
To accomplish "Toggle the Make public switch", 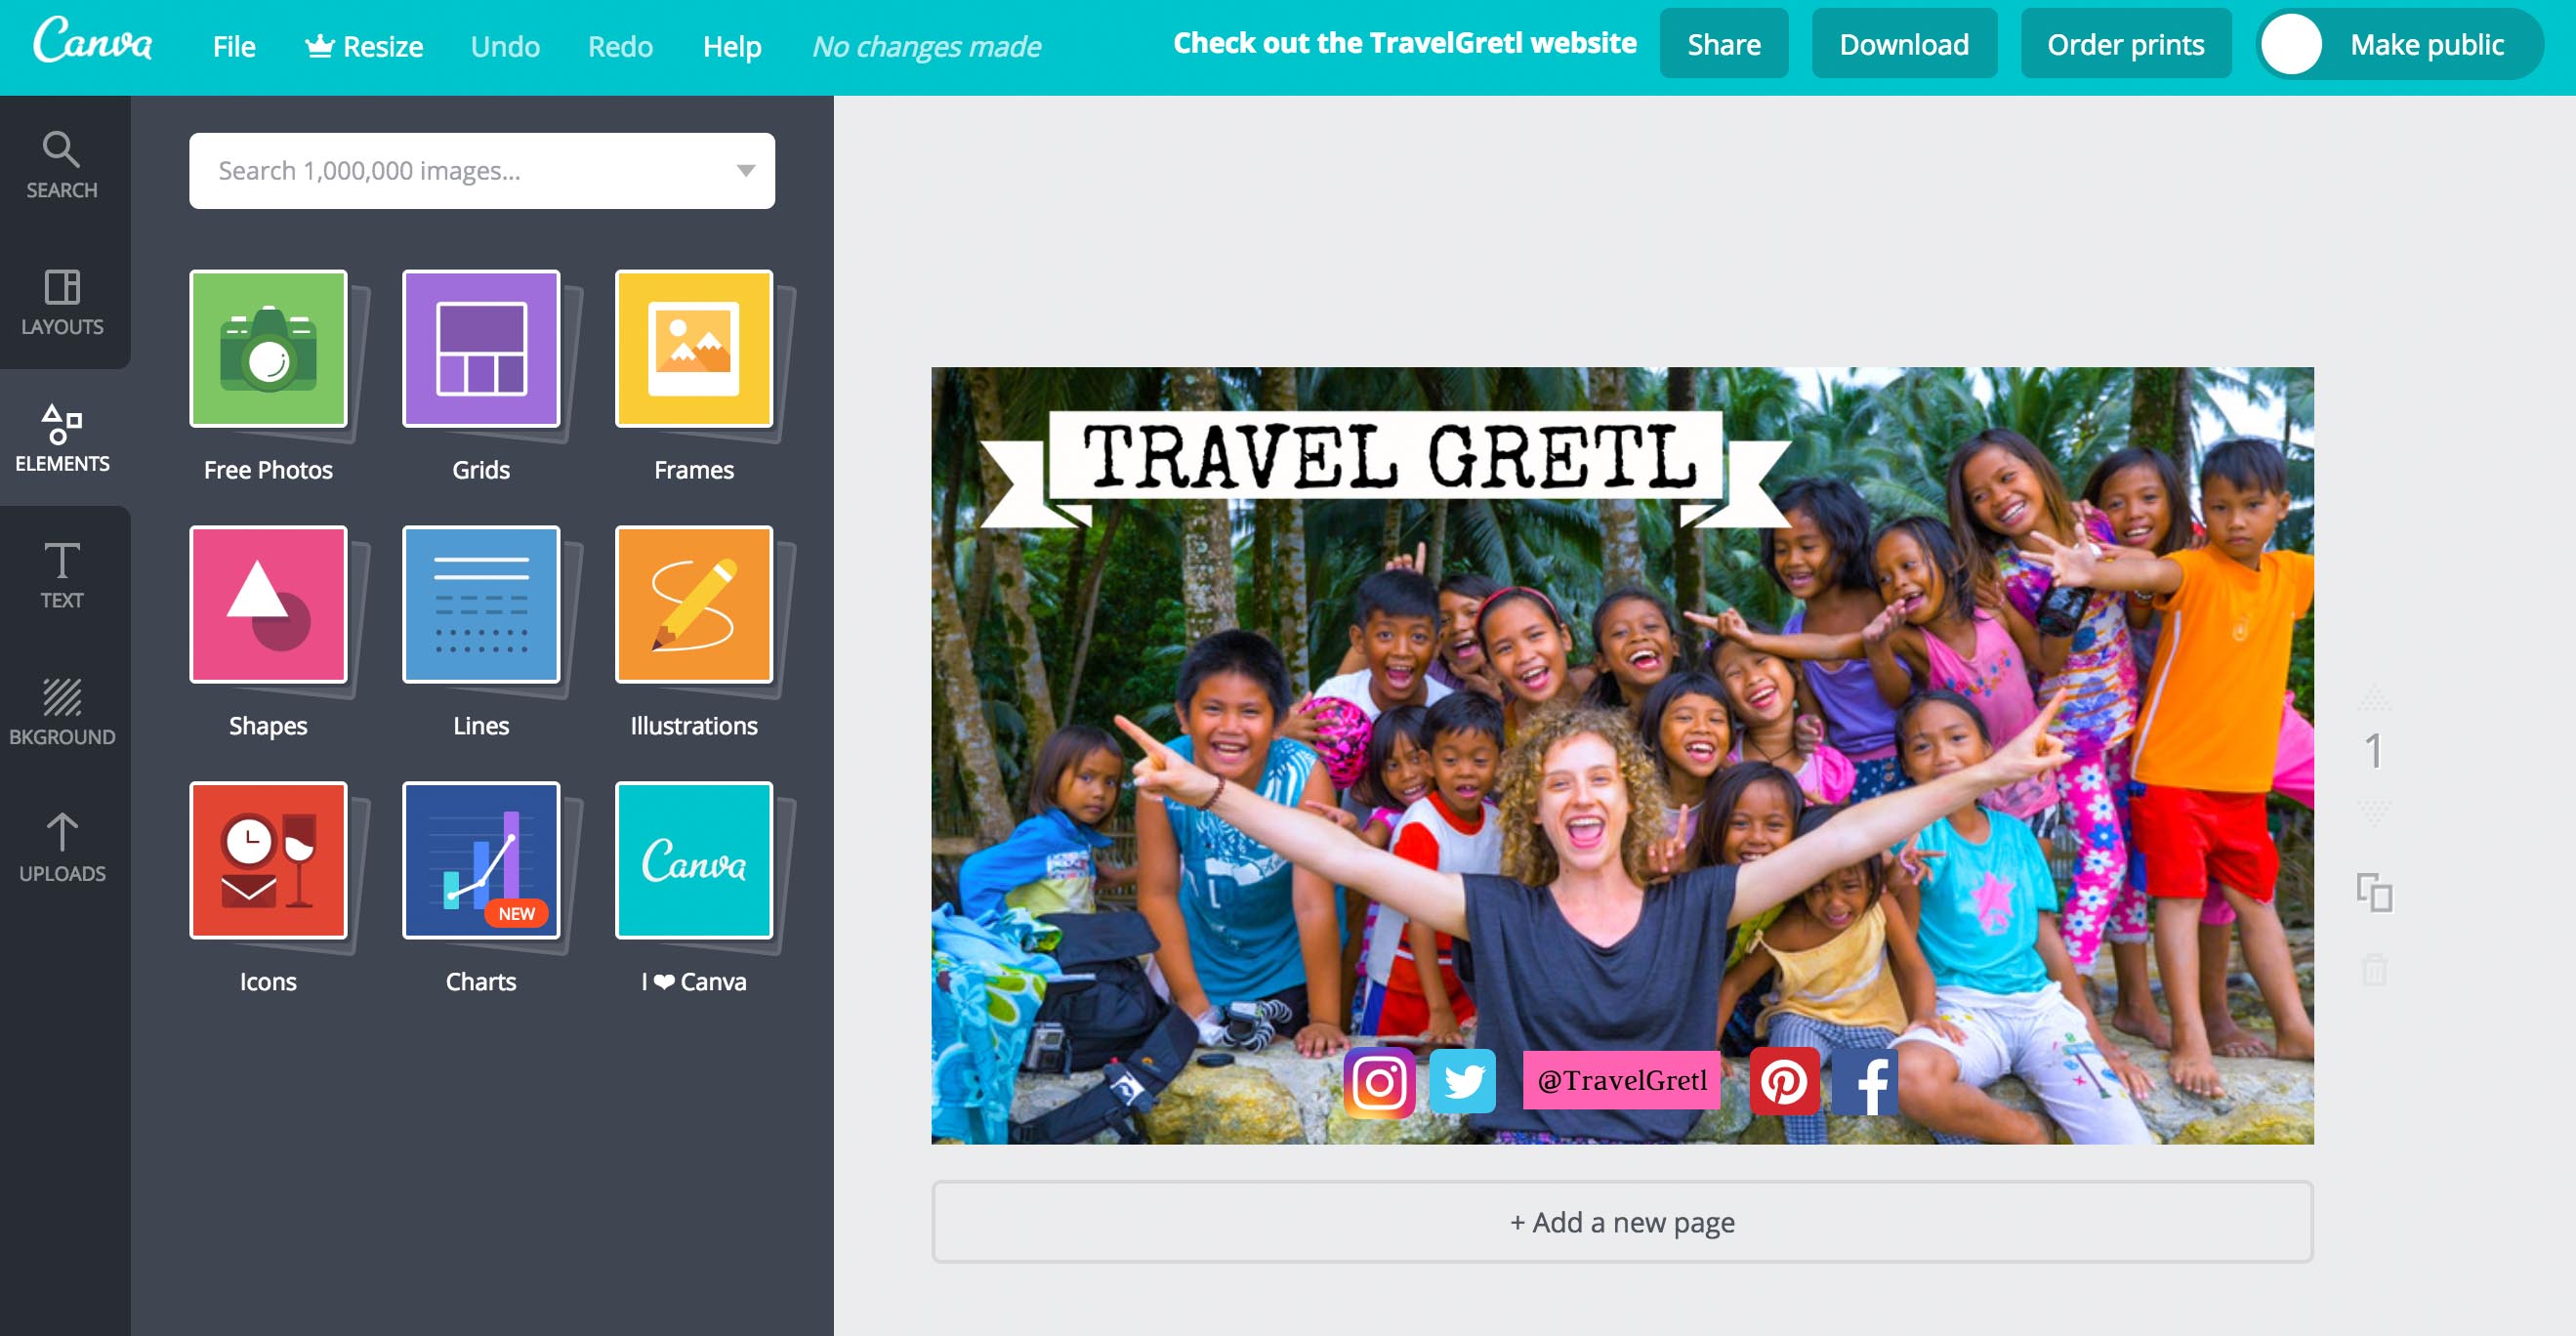I will (x=2292, y=45).
